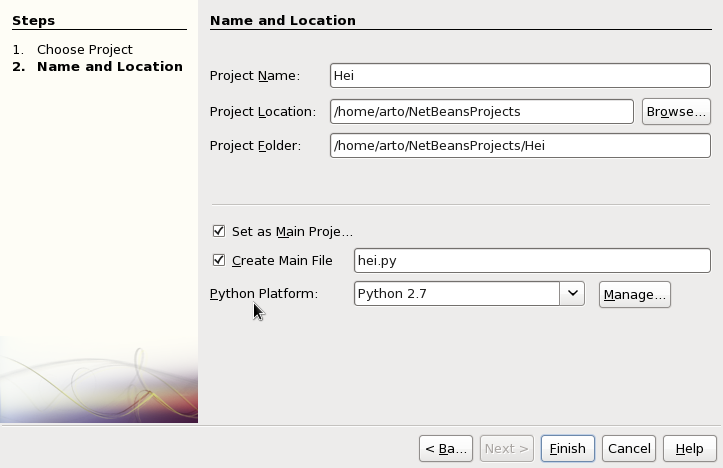The height and width of the screenshot is (468, 723).
Task: Click the Project Name text field
Action: click(520, 76)
